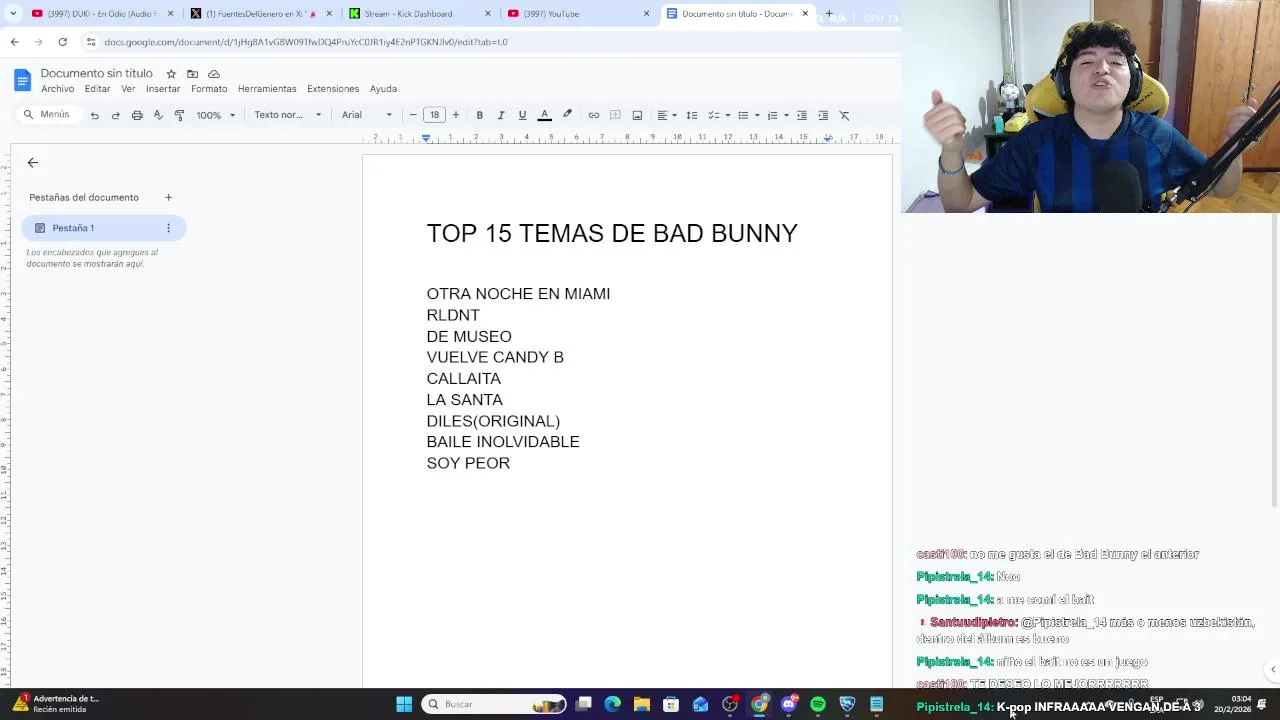1280x720 pixels.
Task: Click the Insert link icon
Action: click(593, 115)
